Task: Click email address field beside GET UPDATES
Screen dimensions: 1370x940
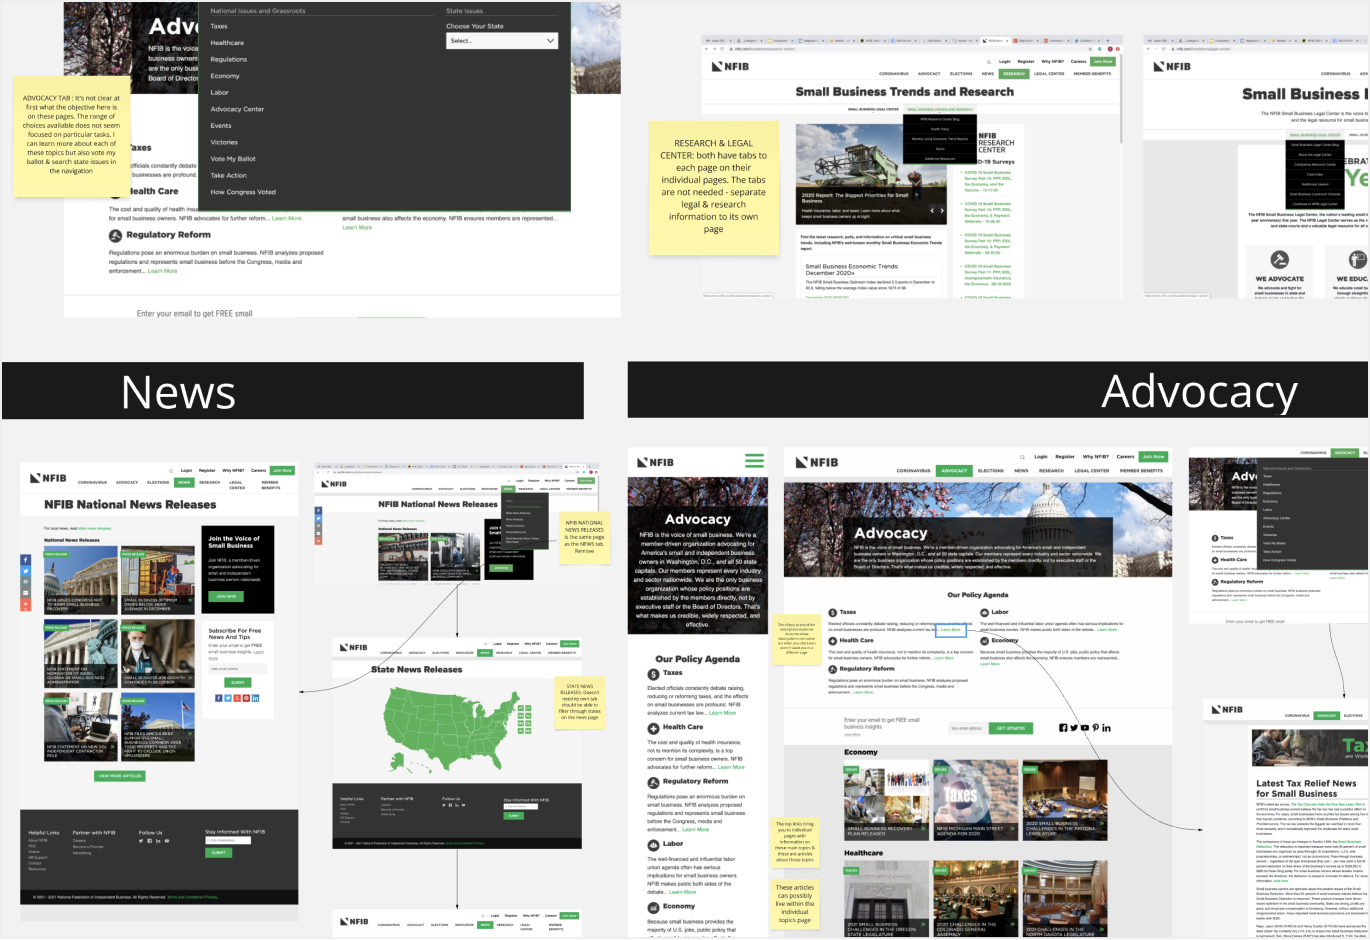Action: pos(966,728)
